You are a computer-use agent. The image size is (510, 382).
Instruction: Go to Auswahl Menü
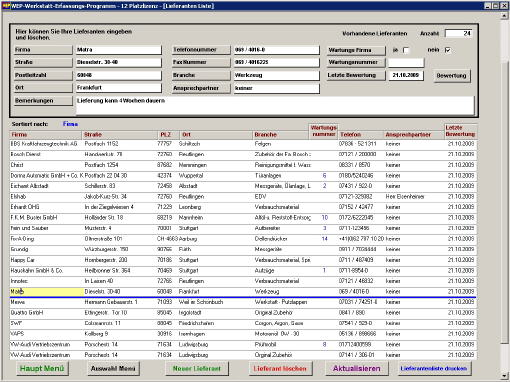(x=113, y=369)
